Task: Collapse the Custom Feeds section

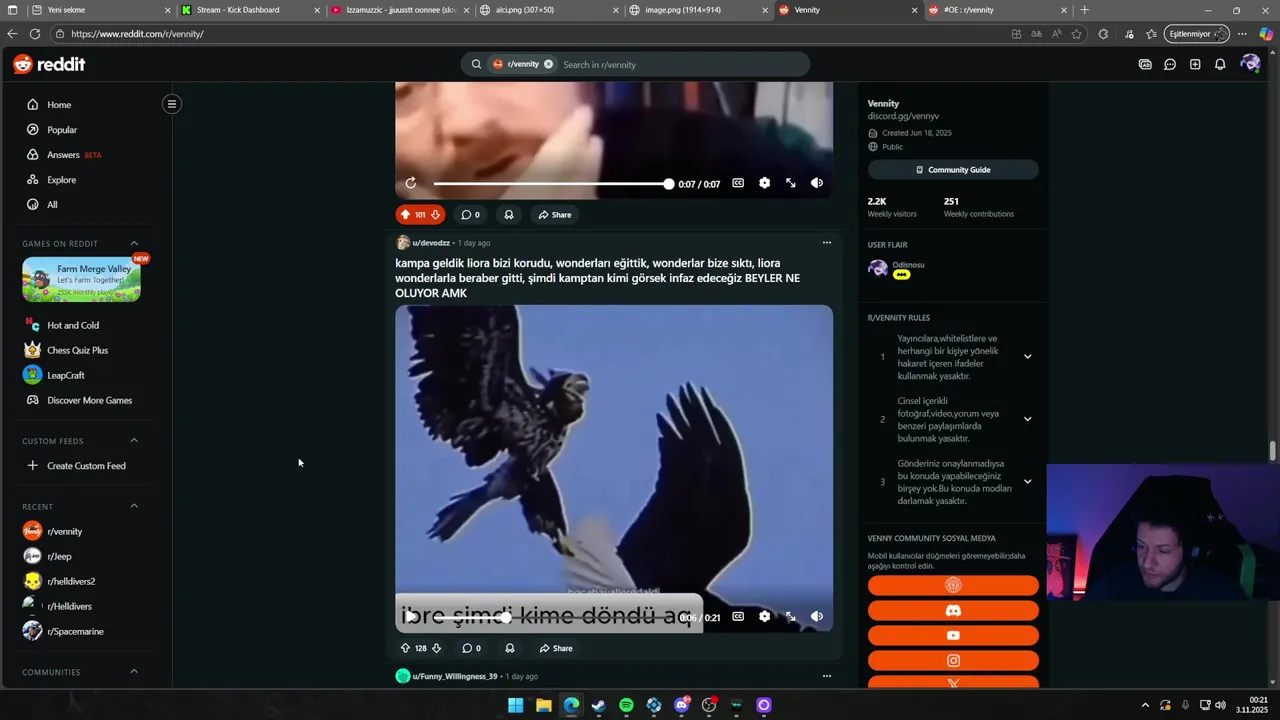Action: click(x=134, y=440)
